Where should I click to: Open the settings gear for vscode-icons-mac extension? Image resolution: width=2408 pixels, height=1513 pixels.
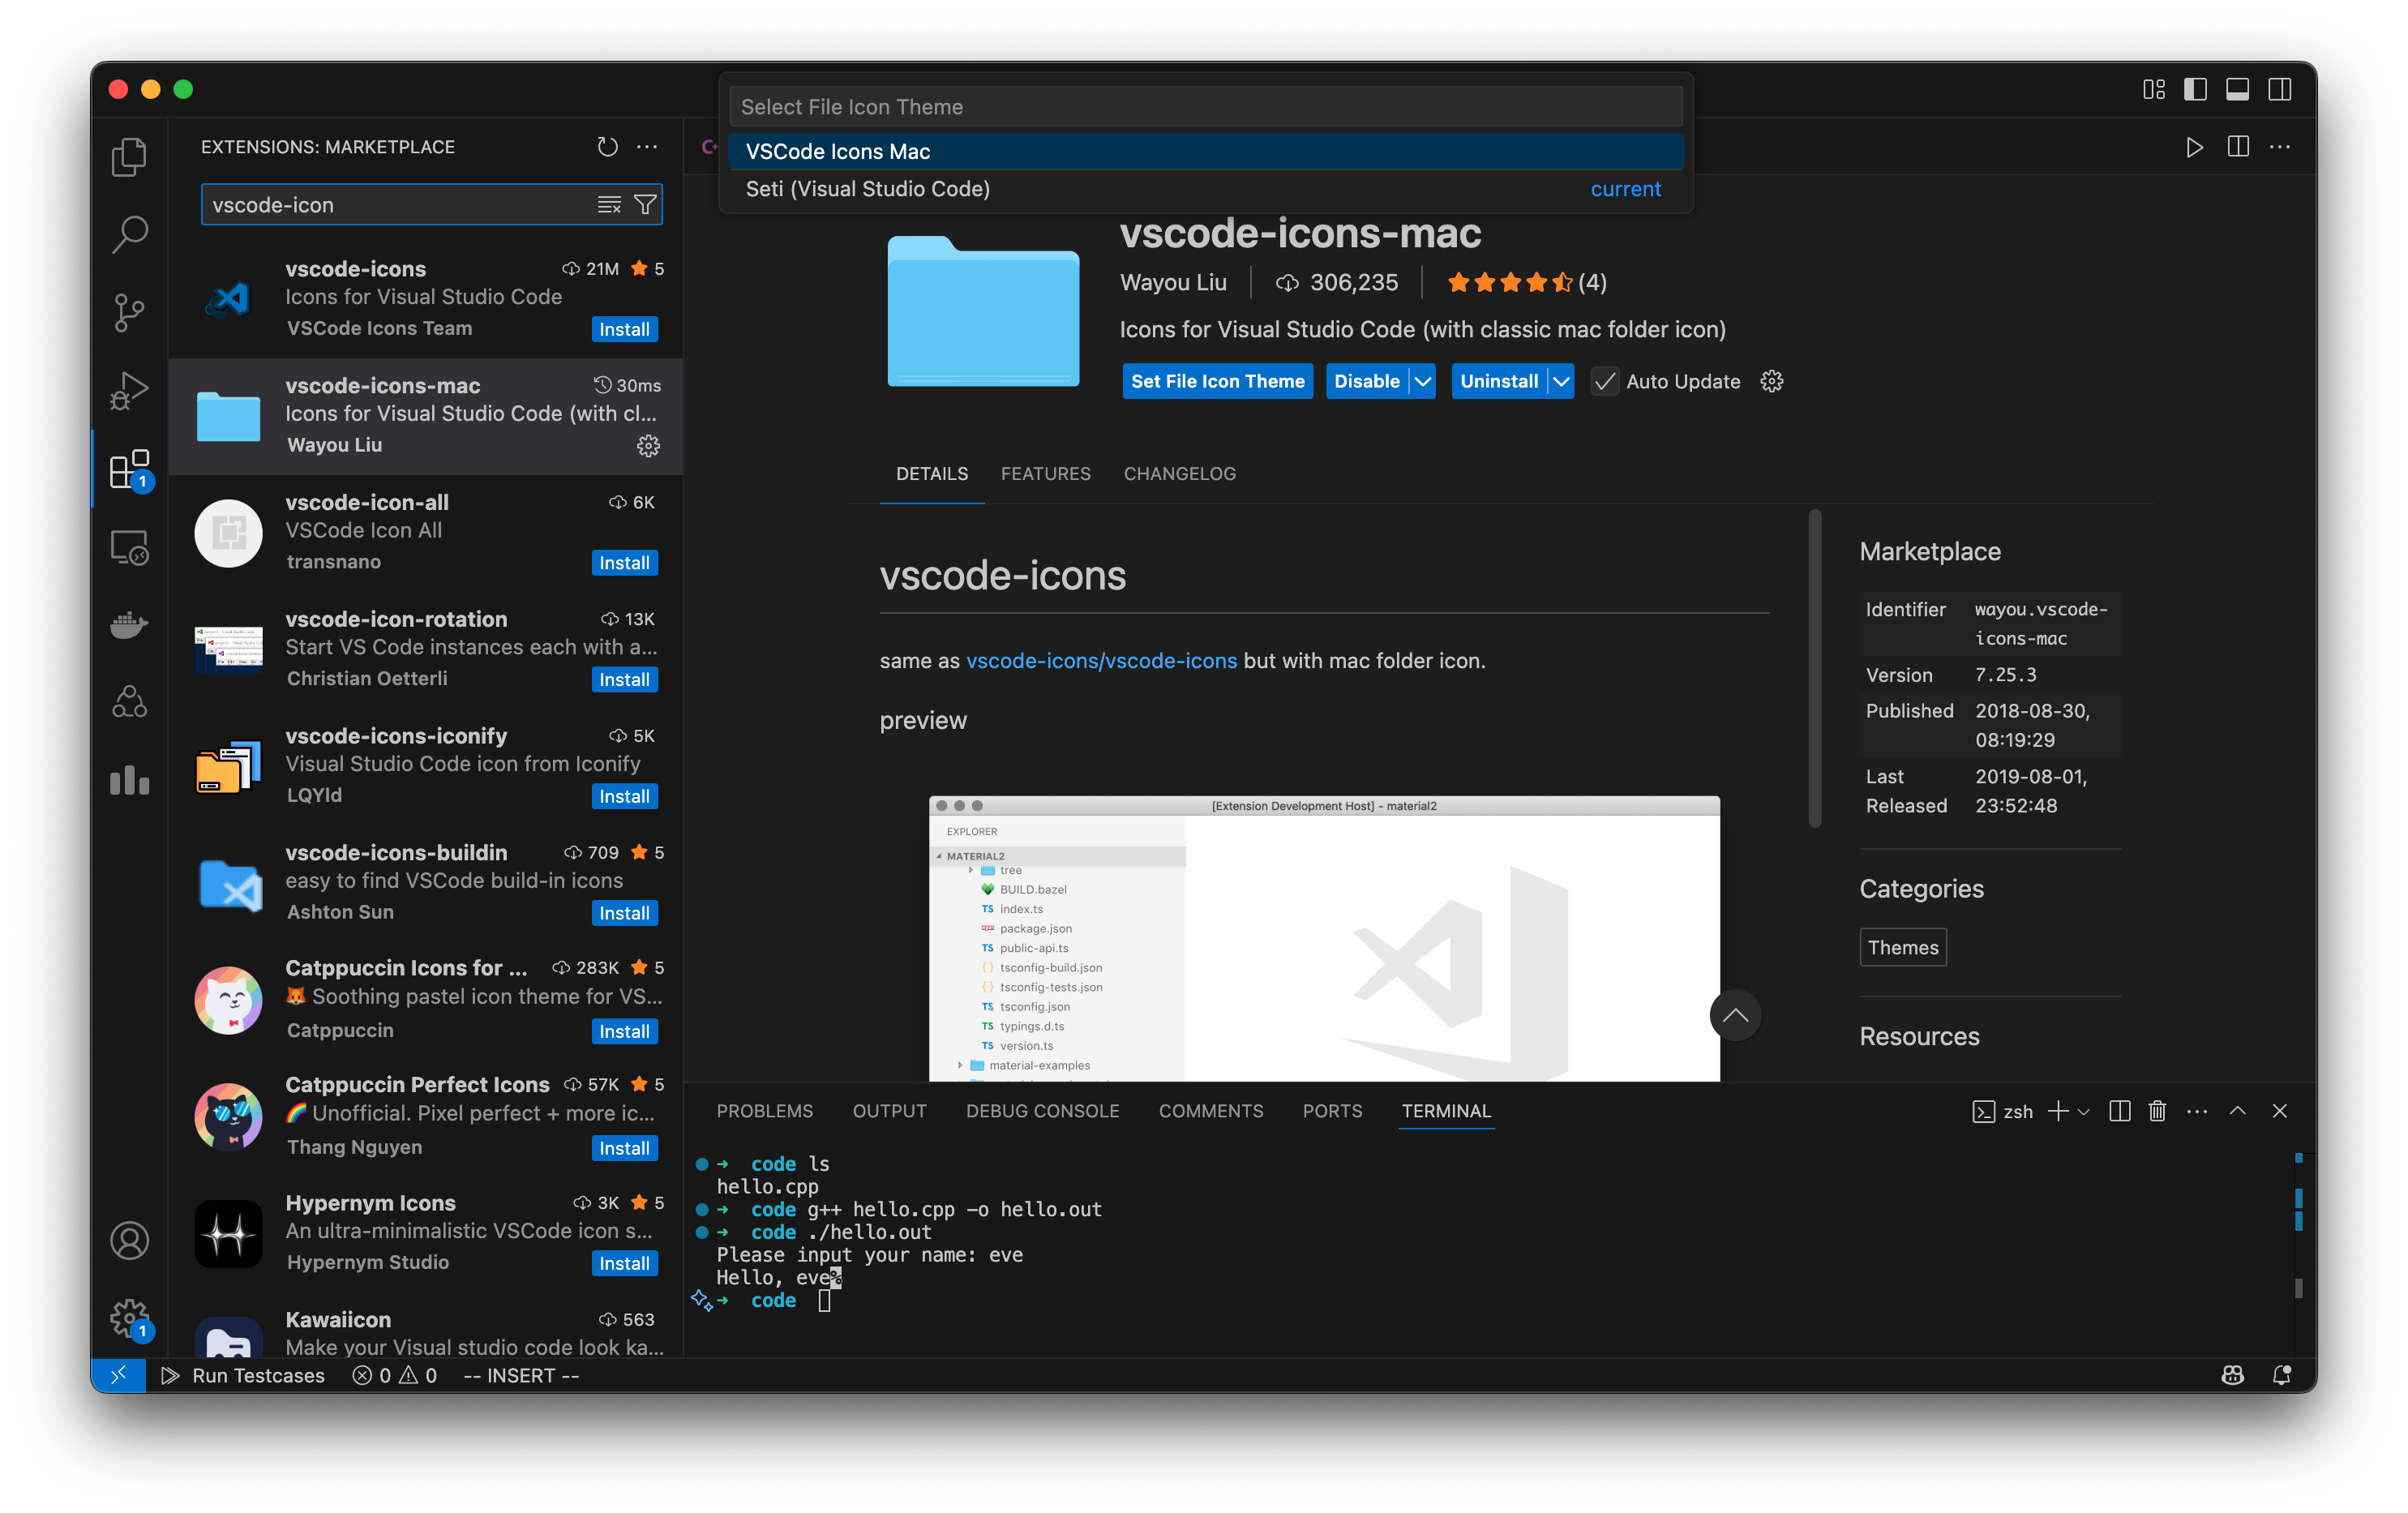pos(648,447)
